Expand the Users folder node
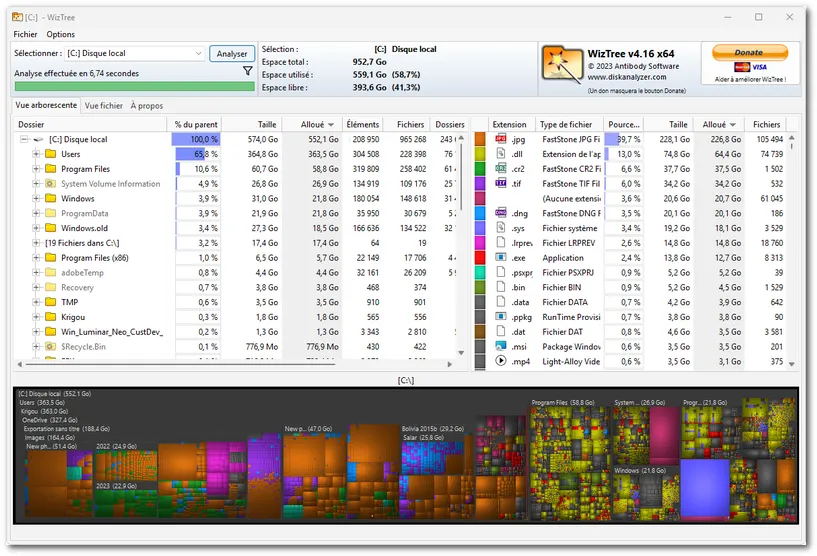 pos(36,154)
